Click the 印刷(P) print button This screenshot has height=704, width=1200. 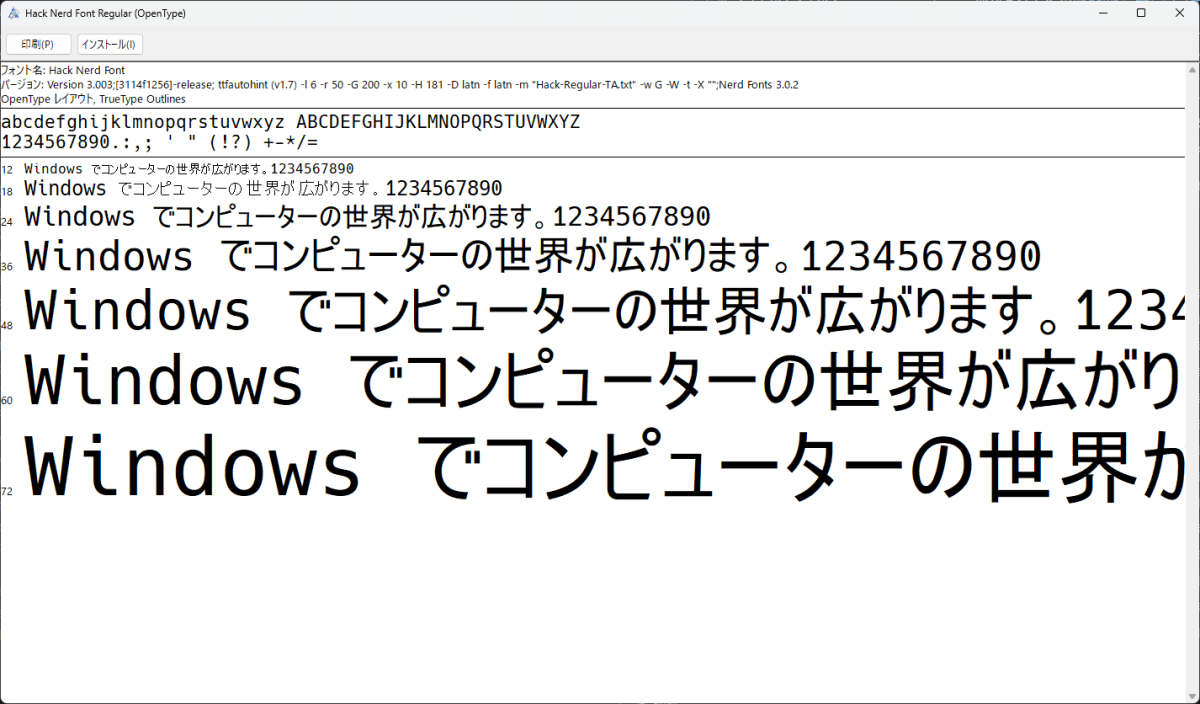[x=38, y=44]
